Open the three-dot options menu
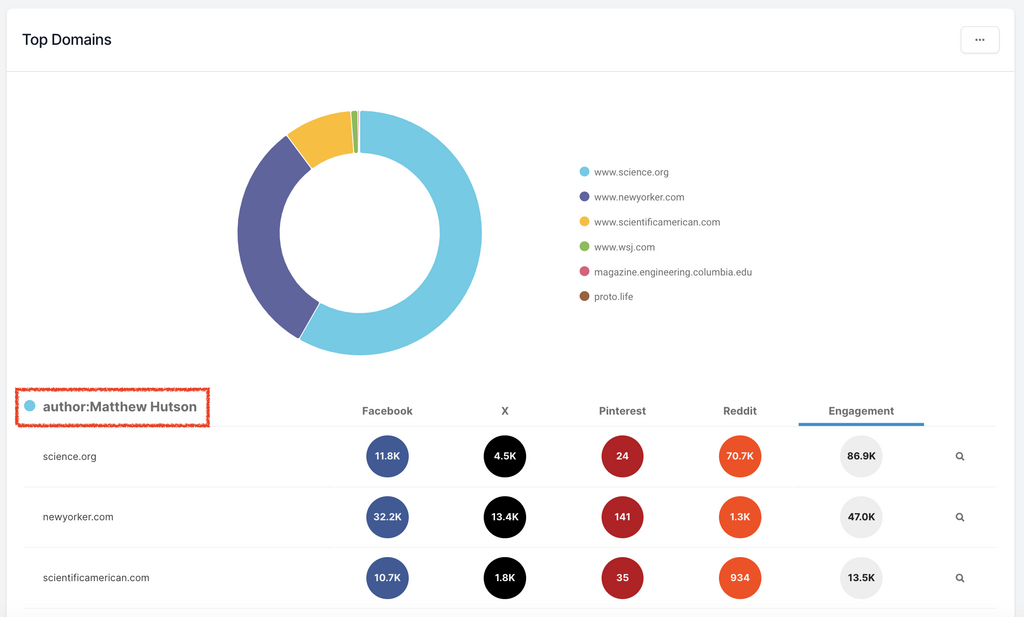This screenshot has height=617, width=1024. [979, 40]
